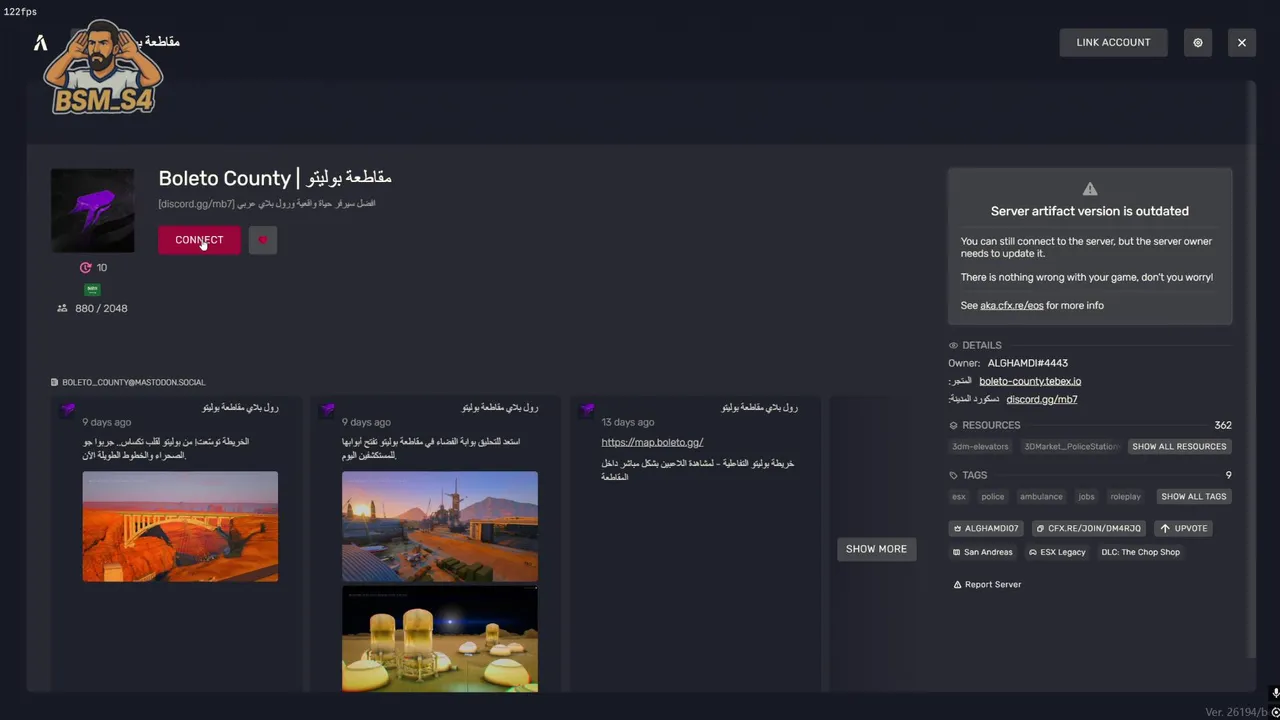The height and width of the screenshot is (720, 1280).
Task: Click the Details eye icon
Action: (x=953, y=346)
